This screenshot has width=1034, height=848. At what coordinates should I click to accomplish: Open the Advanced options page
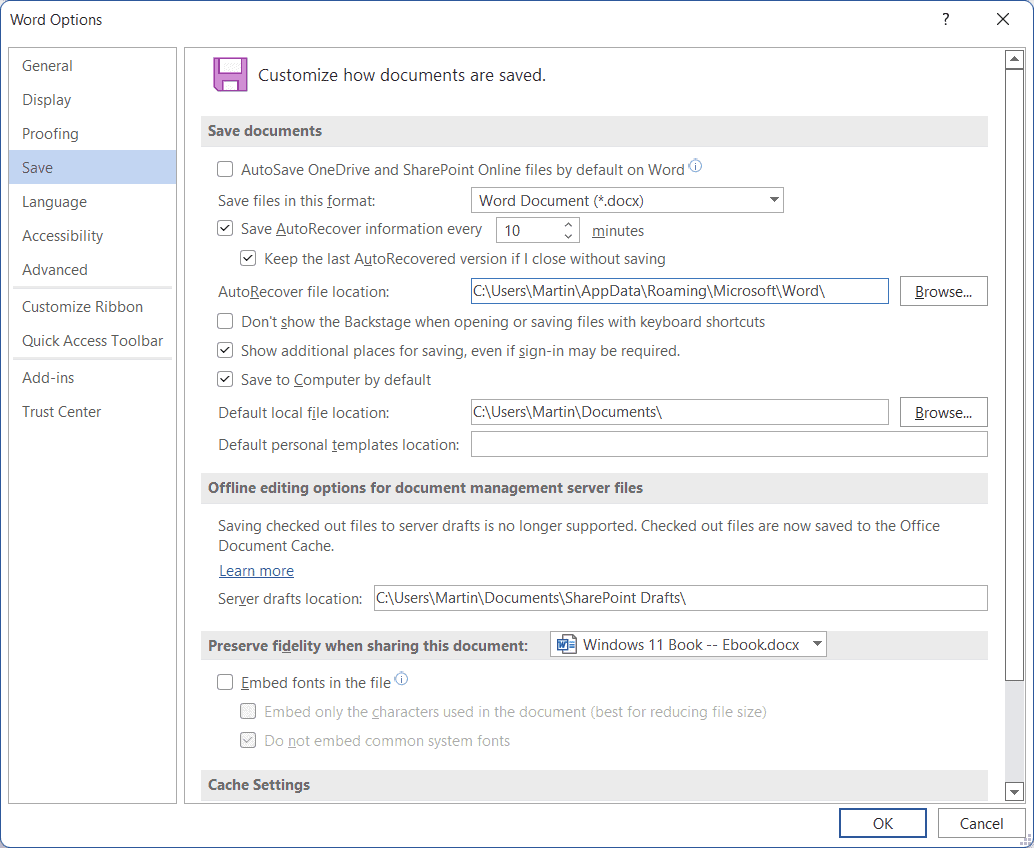[x=54, y=269]
